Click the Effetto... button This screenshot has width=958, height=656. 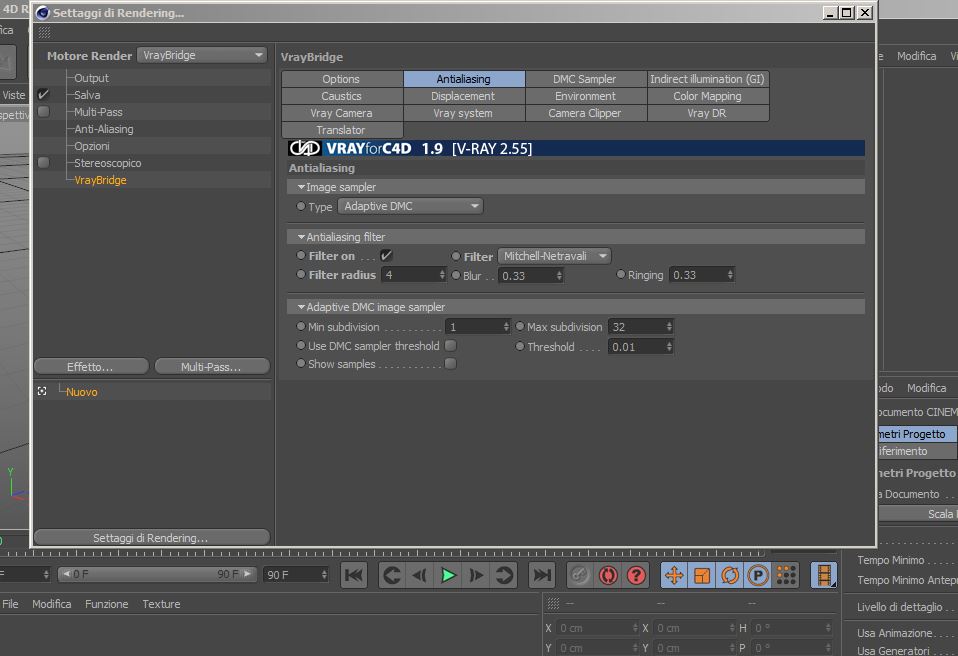[91, 366]
